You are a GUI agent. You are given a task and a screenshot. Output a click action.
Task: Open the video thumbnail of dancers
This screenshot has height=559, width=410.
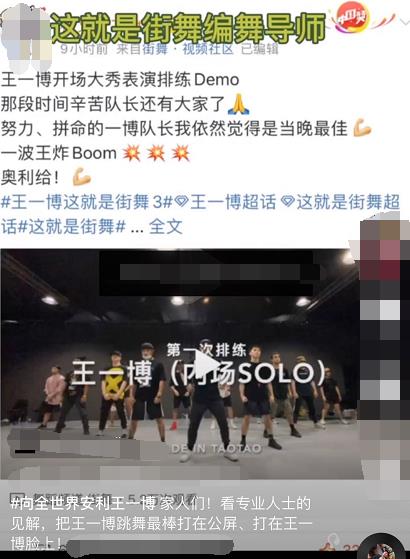180,364
